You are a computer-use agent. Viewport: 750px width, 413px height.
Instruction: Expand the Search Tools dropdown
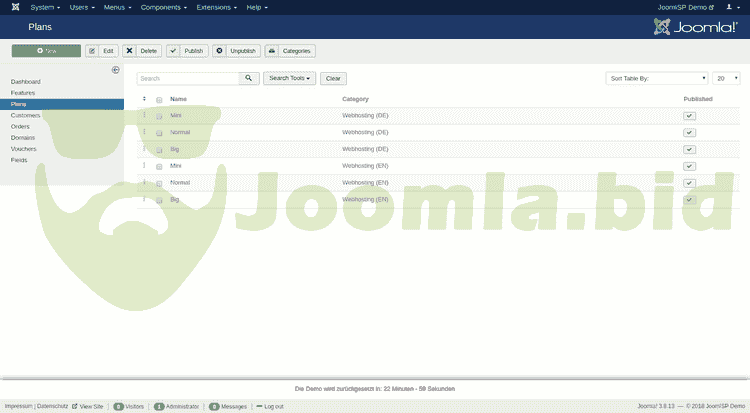[289, 78]
